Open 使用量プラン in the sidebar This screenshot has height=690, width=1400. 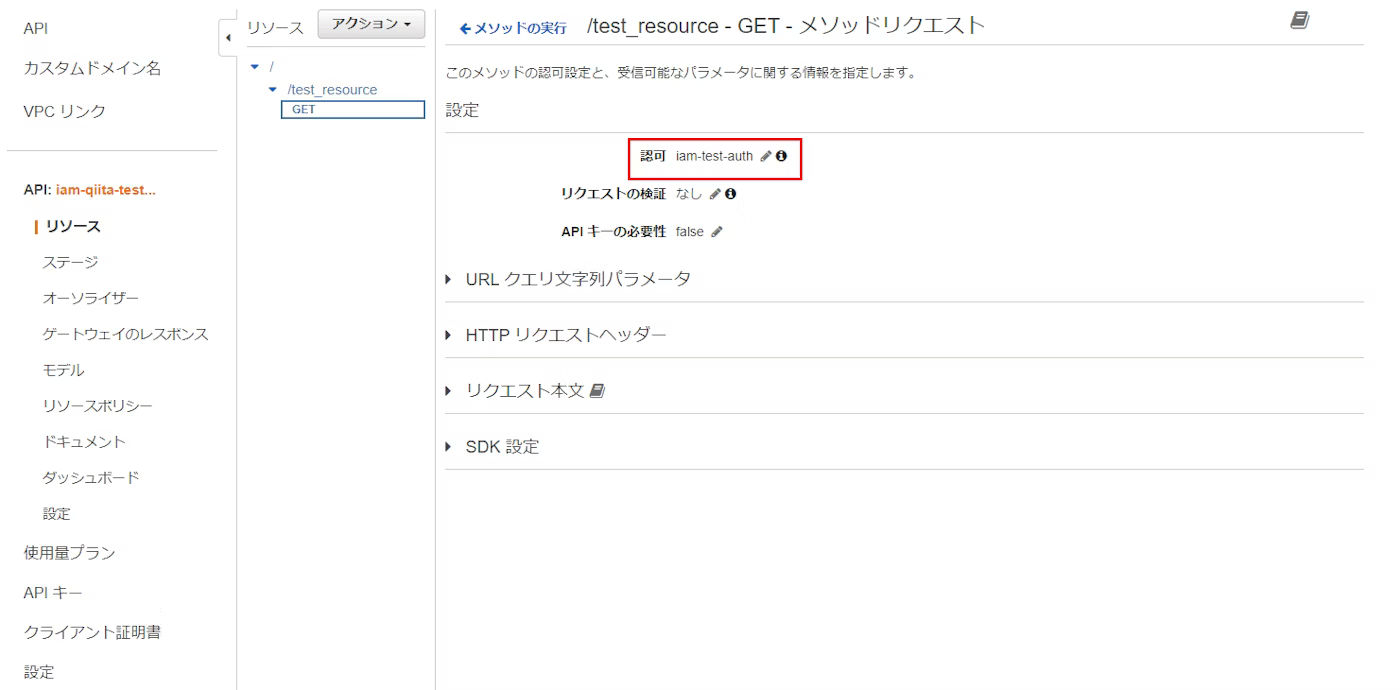coord(69,552)
